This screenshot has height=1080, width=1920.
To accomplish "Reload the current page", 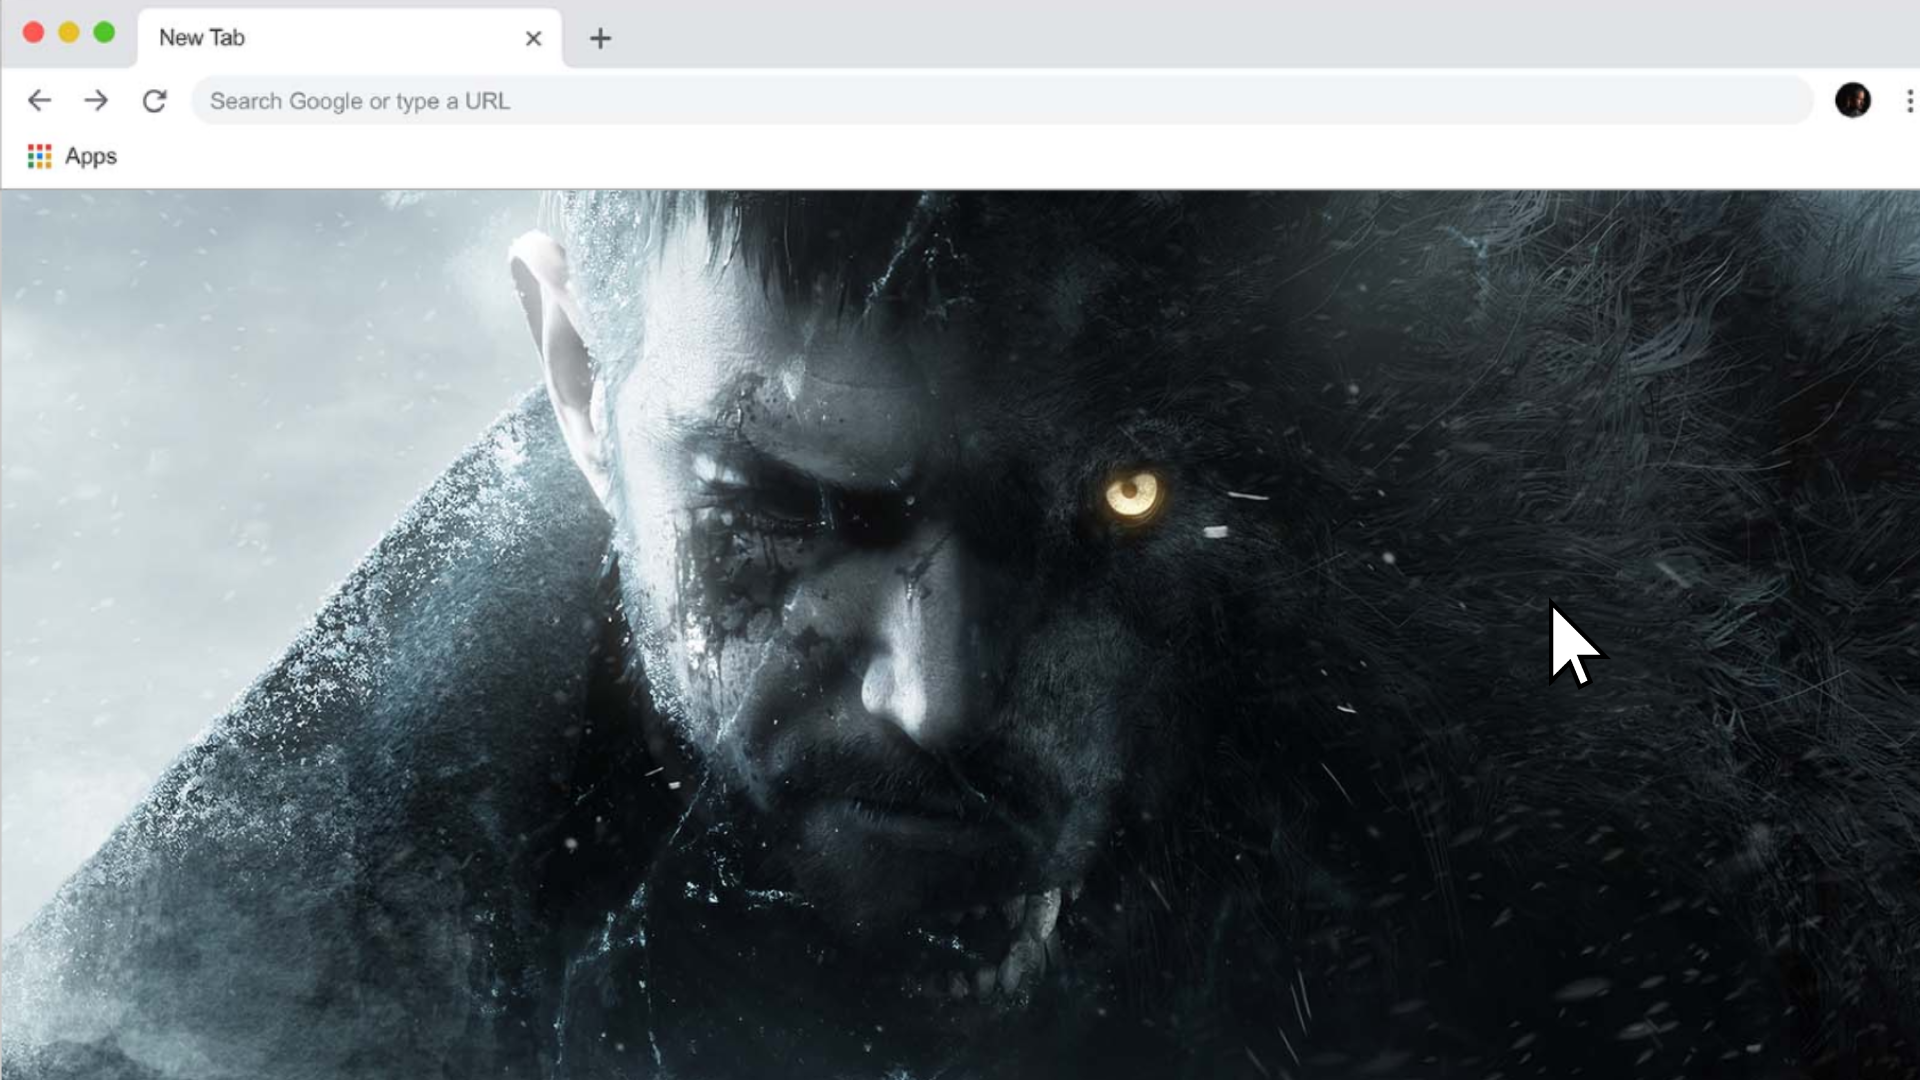I will [154, 100].
